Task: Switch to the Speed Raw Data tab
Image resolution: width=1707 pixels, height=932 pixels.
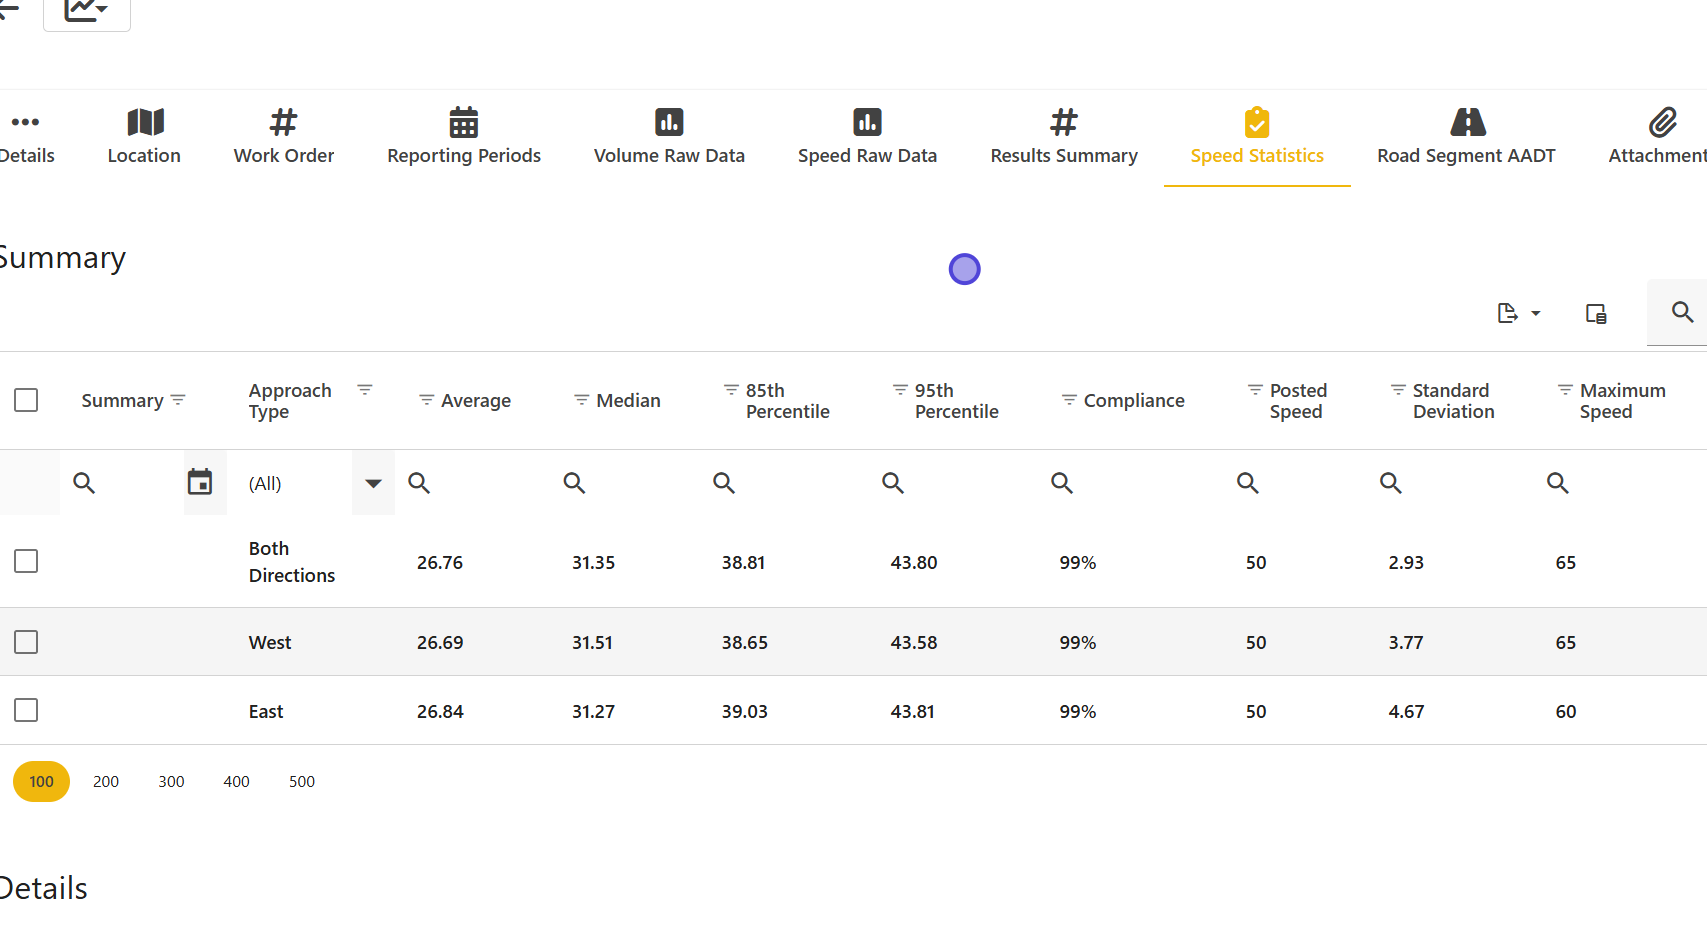Action: click(867, 137)
